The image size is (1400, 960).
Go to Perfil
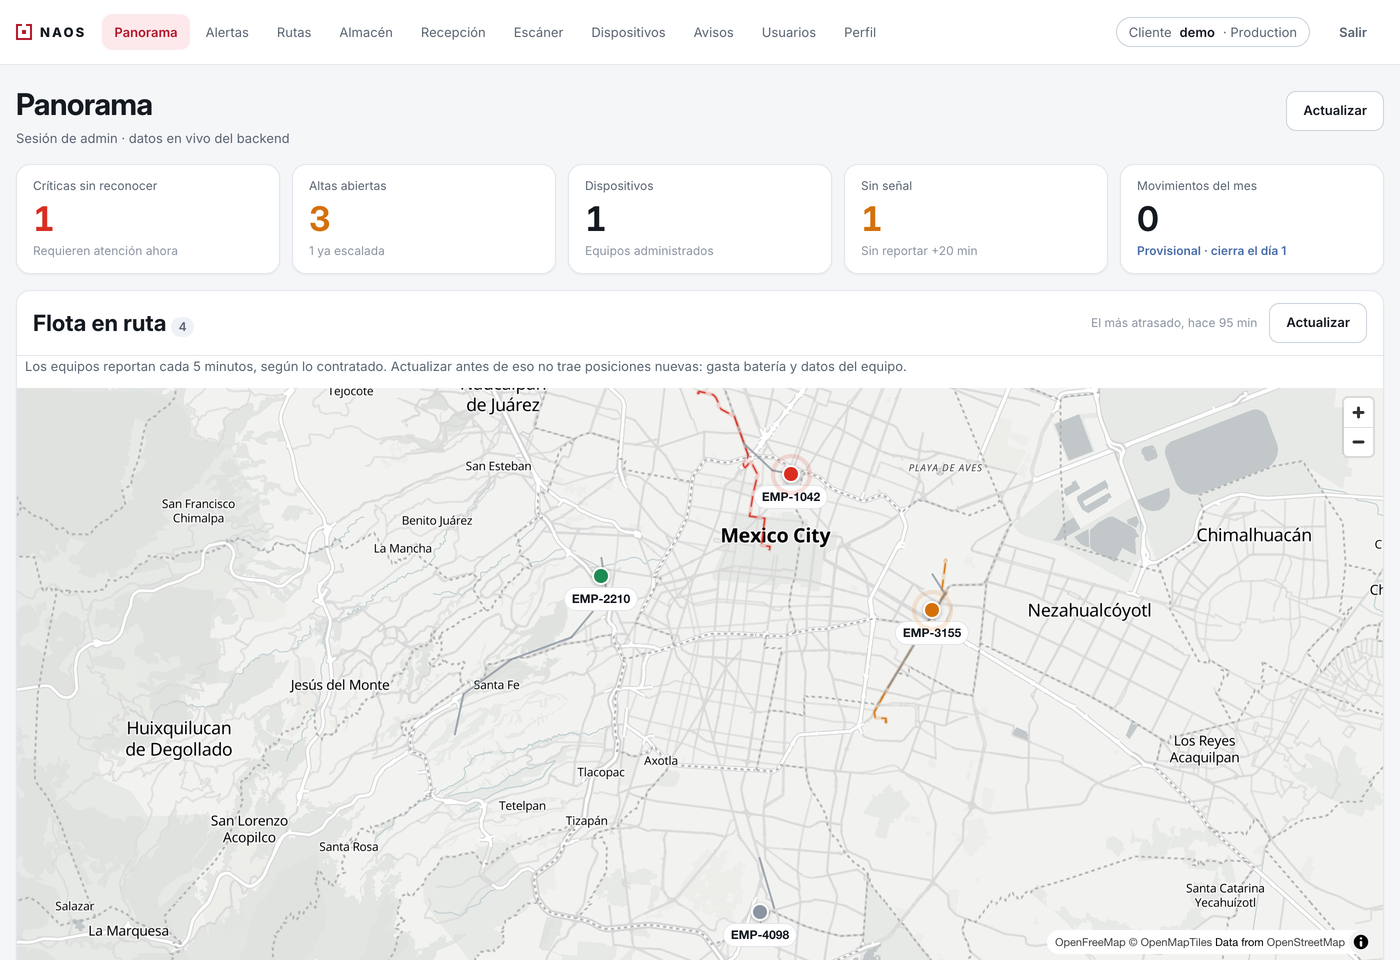click(860, 32)
